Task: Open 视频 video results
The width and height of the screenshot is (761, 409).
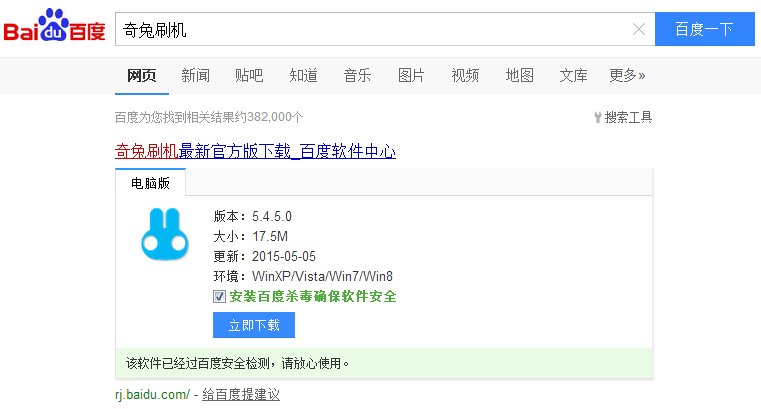Action: 465,75
